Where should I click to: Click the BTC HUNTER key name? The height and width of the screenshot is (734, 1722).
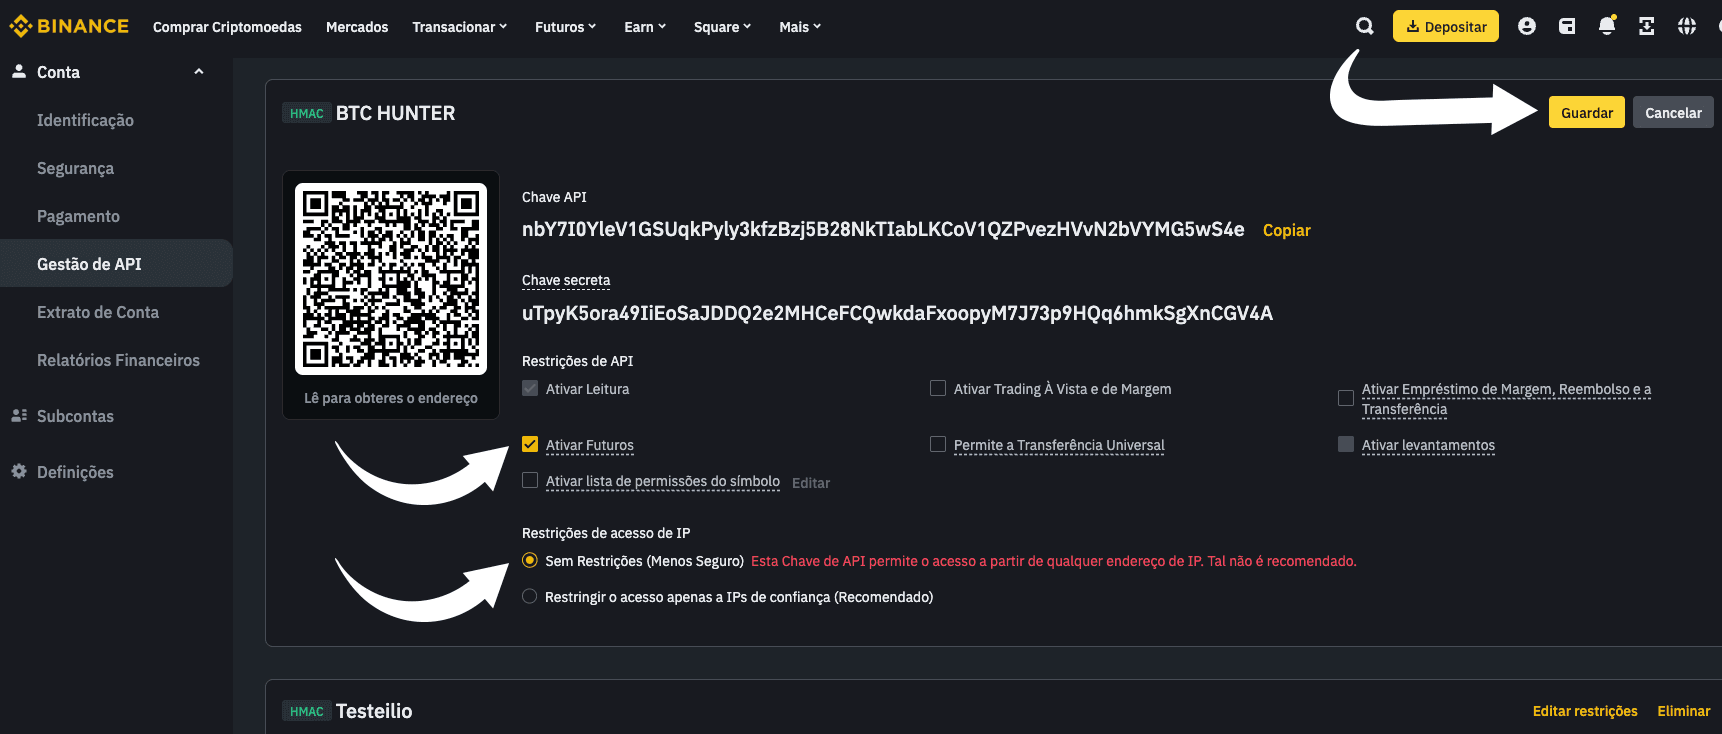coord(395,113)
